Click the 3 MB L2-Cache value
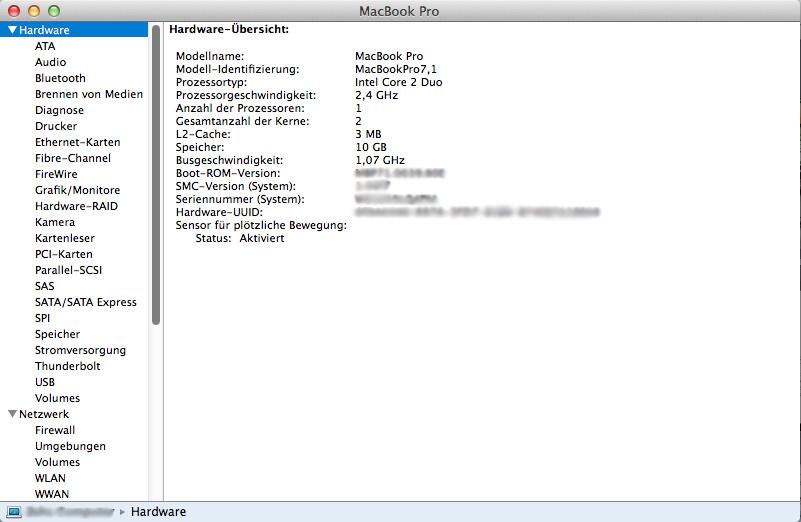The image size is (801, 522). click(368, 134)
